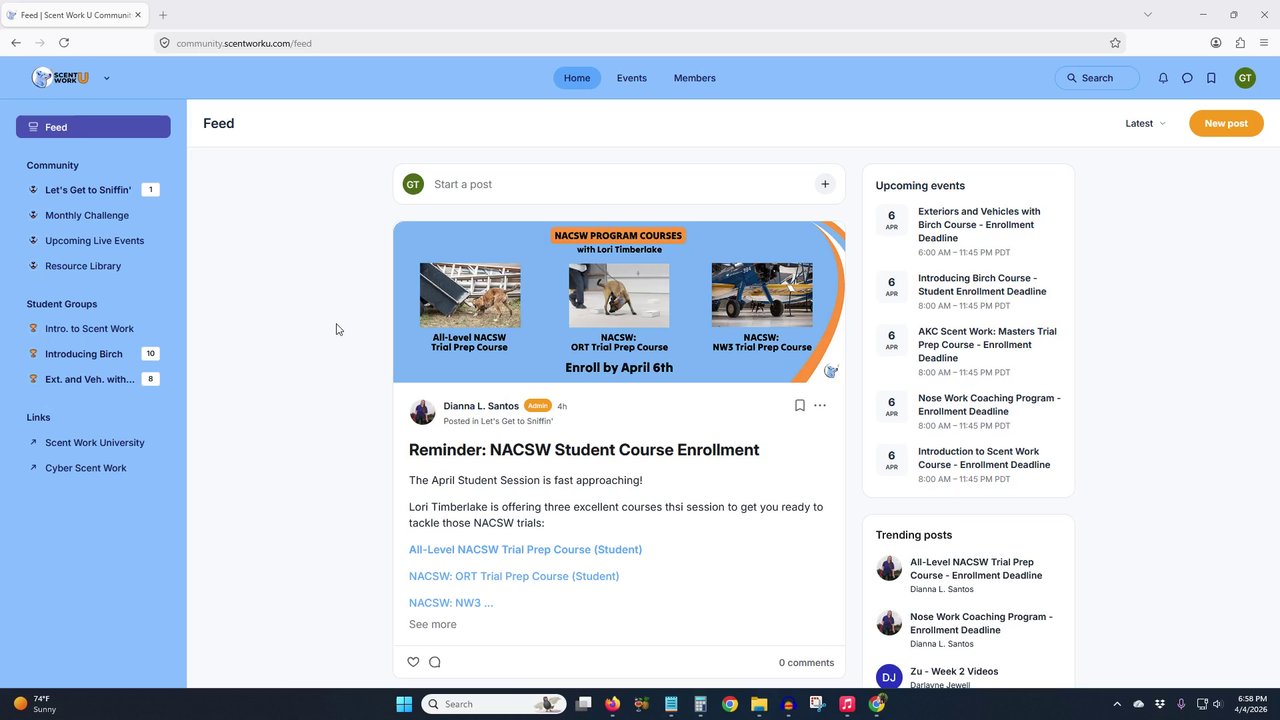Open the Windows Start menu
Screen dimensions: 1280x720
(x=404, y=704)
